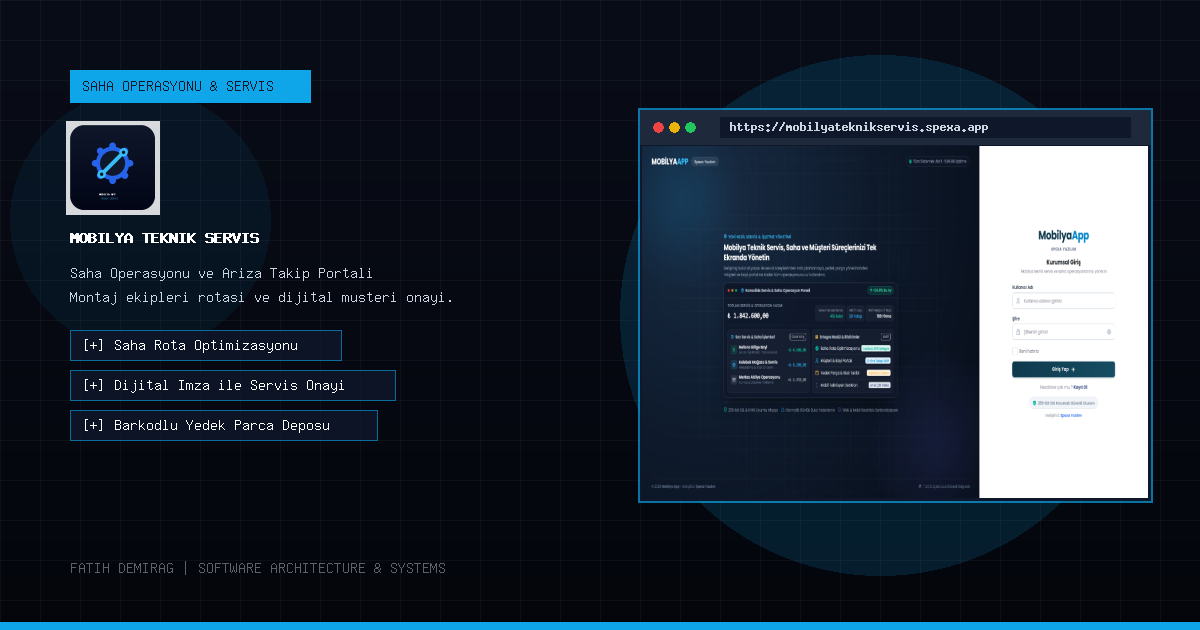Focus the Kullanıcı Adı input field
Image resolution: width=1200 pixels, height=630 pixels.
1063,301
